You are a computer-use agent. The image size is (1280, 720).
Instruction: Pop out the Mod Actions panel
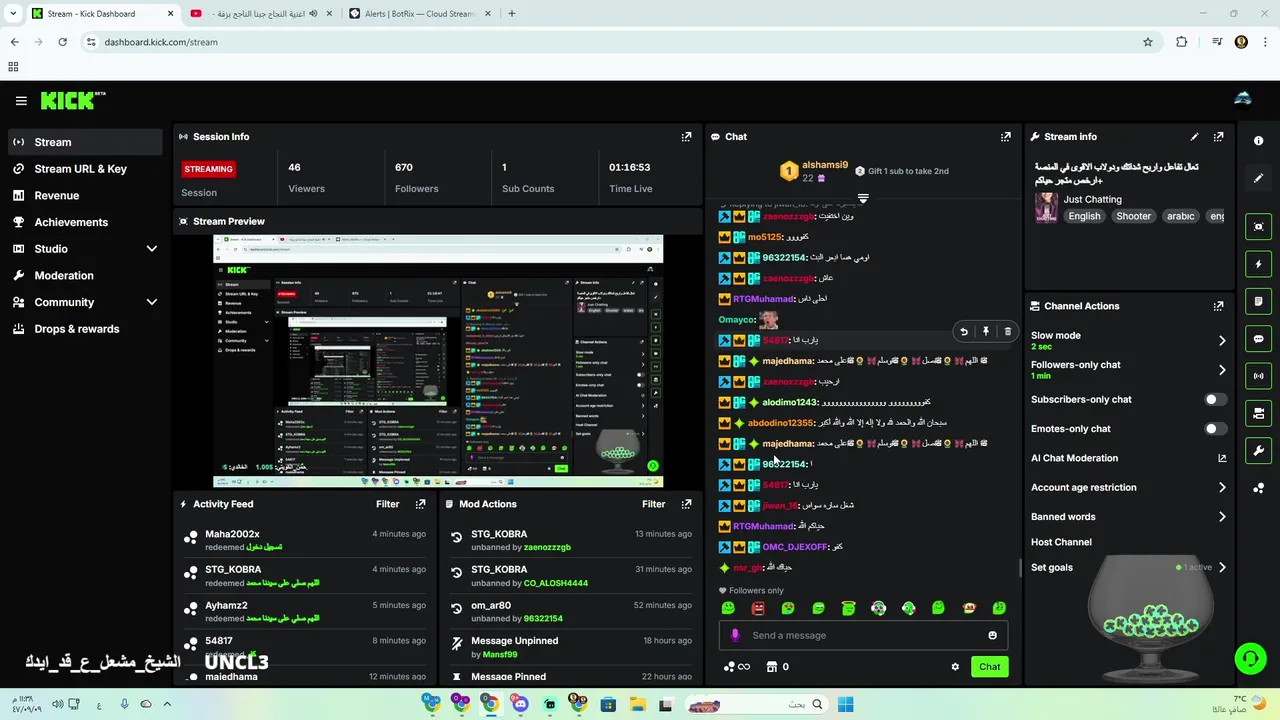click(x=686, y=504)
